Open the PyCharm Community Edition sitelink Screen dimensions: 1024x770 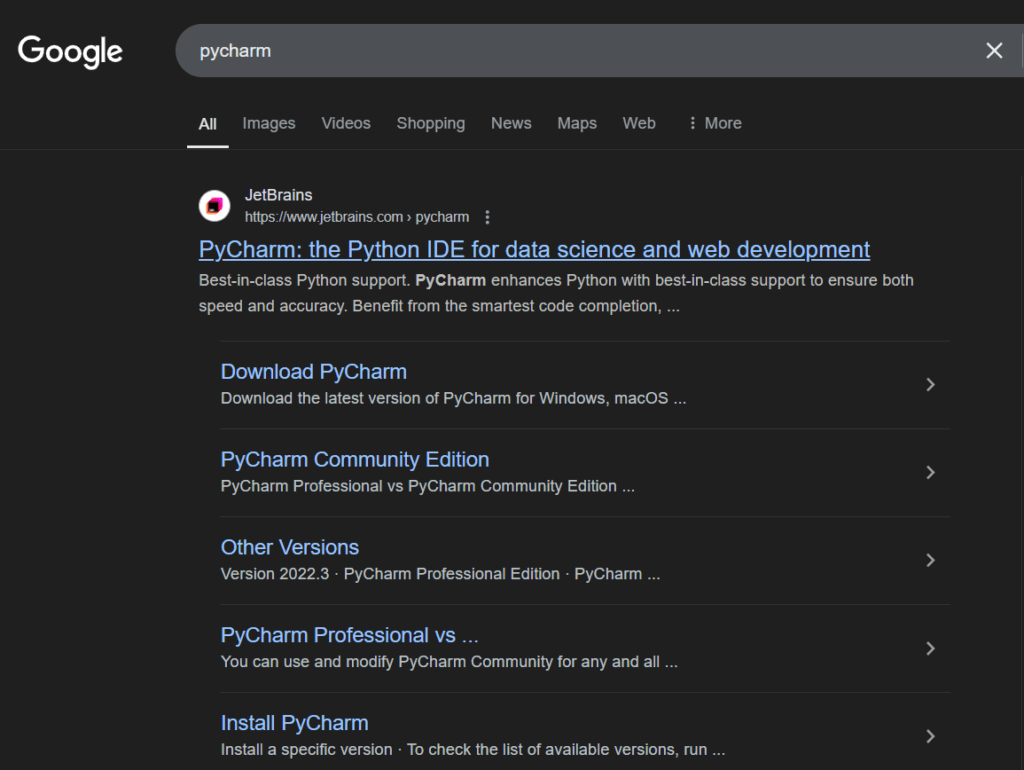point(355,460)
